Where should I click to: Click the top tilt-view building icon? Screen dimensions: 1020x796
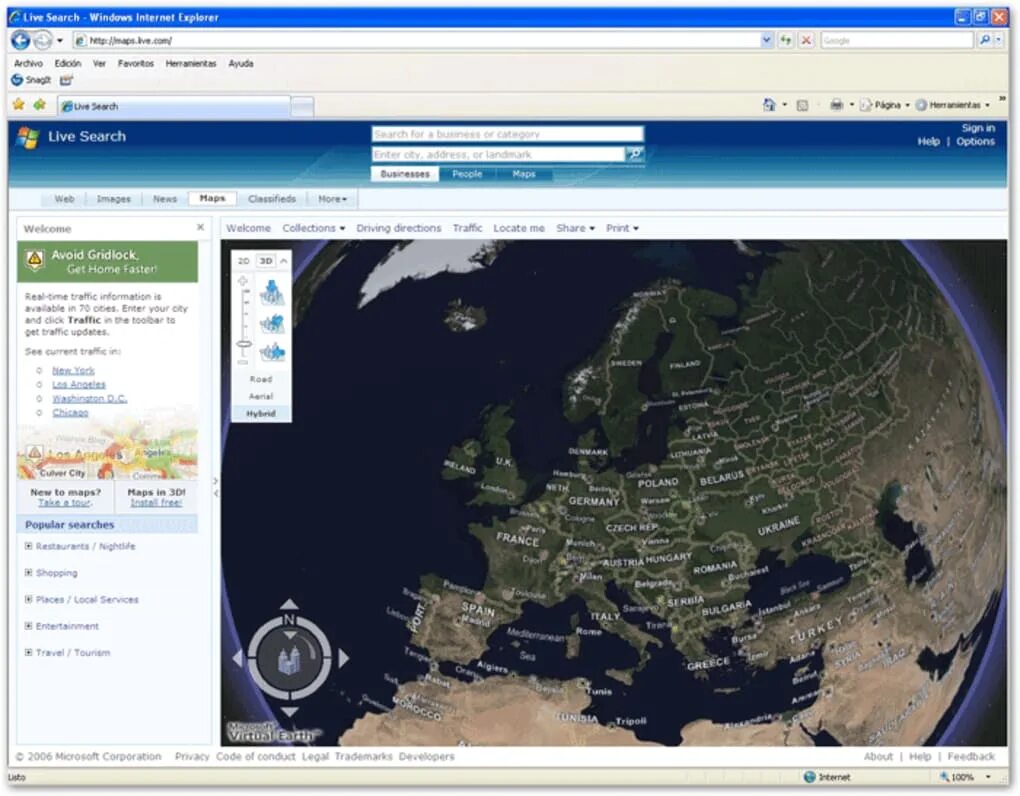click(x=273, y=293)
